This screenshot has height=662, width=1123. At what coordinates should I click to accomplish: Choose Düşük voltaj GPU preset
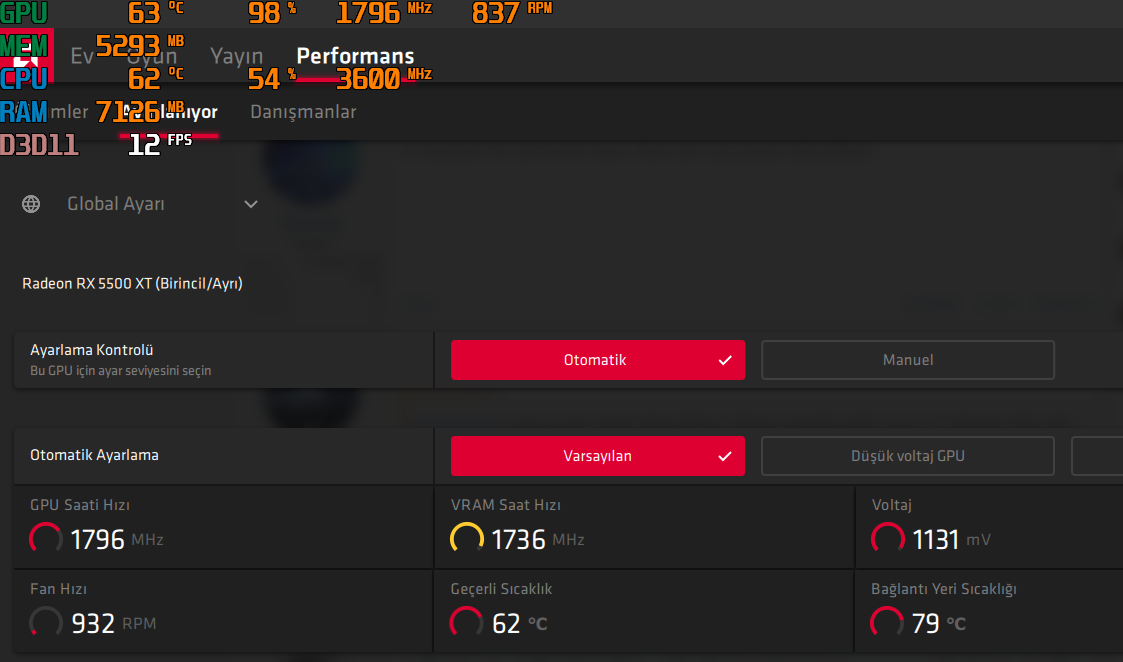coord(908,456)
